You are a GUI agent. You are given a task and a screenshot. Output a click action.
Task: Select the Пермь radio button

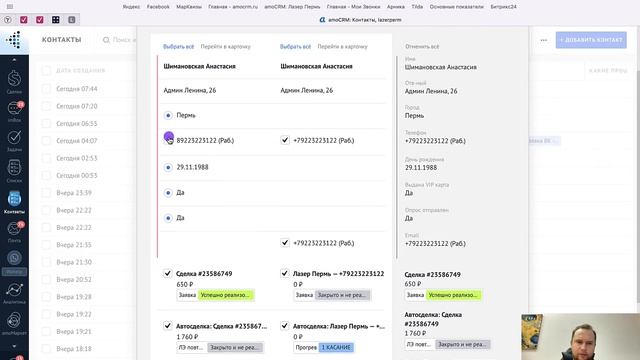tap(168, 116)
